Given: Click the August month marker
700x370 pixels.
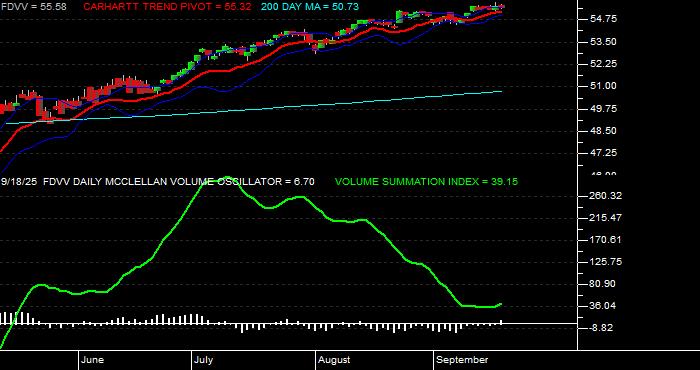Looking at the screenshot, I should pos(334,360).
